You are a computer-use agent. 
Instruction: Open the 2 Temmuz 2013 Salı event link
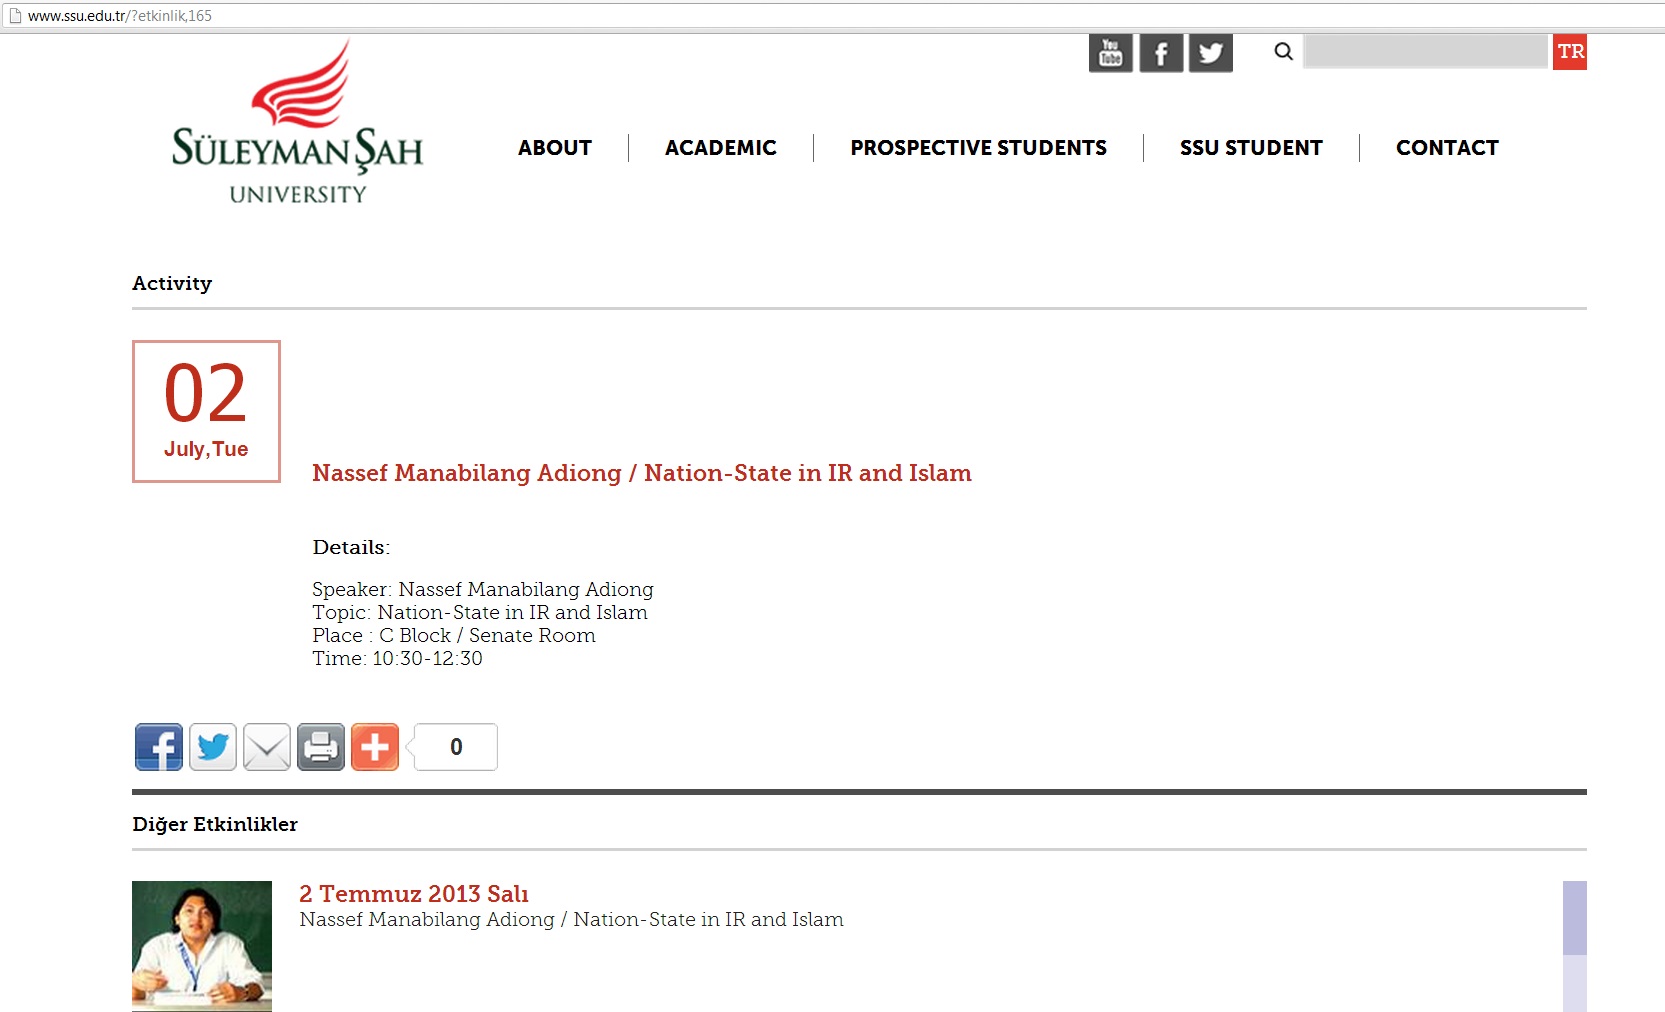414,894
